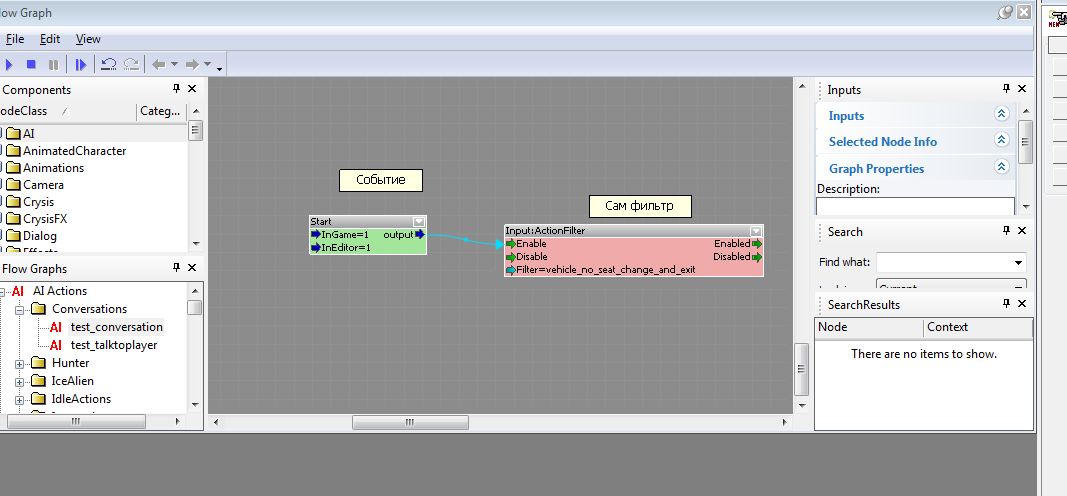Click the navigate forward arrow icon
The height and width of the screenshot is (496, 1067).
pos(192,65)
